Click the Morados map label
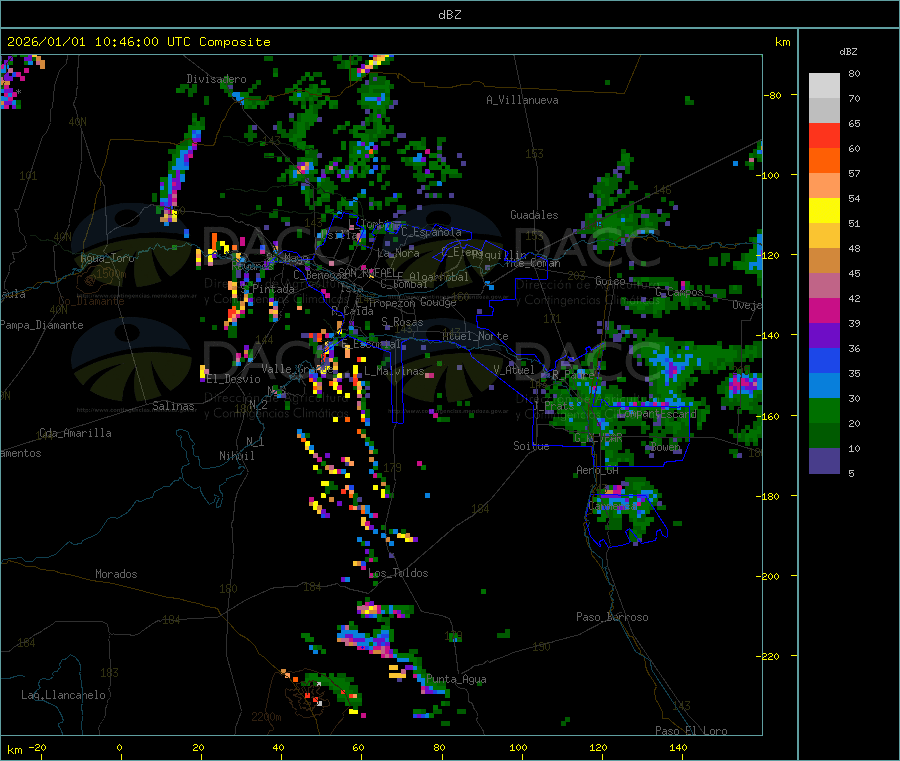The image size is (900, 761). pyautogui.click(x=116, y=574)
